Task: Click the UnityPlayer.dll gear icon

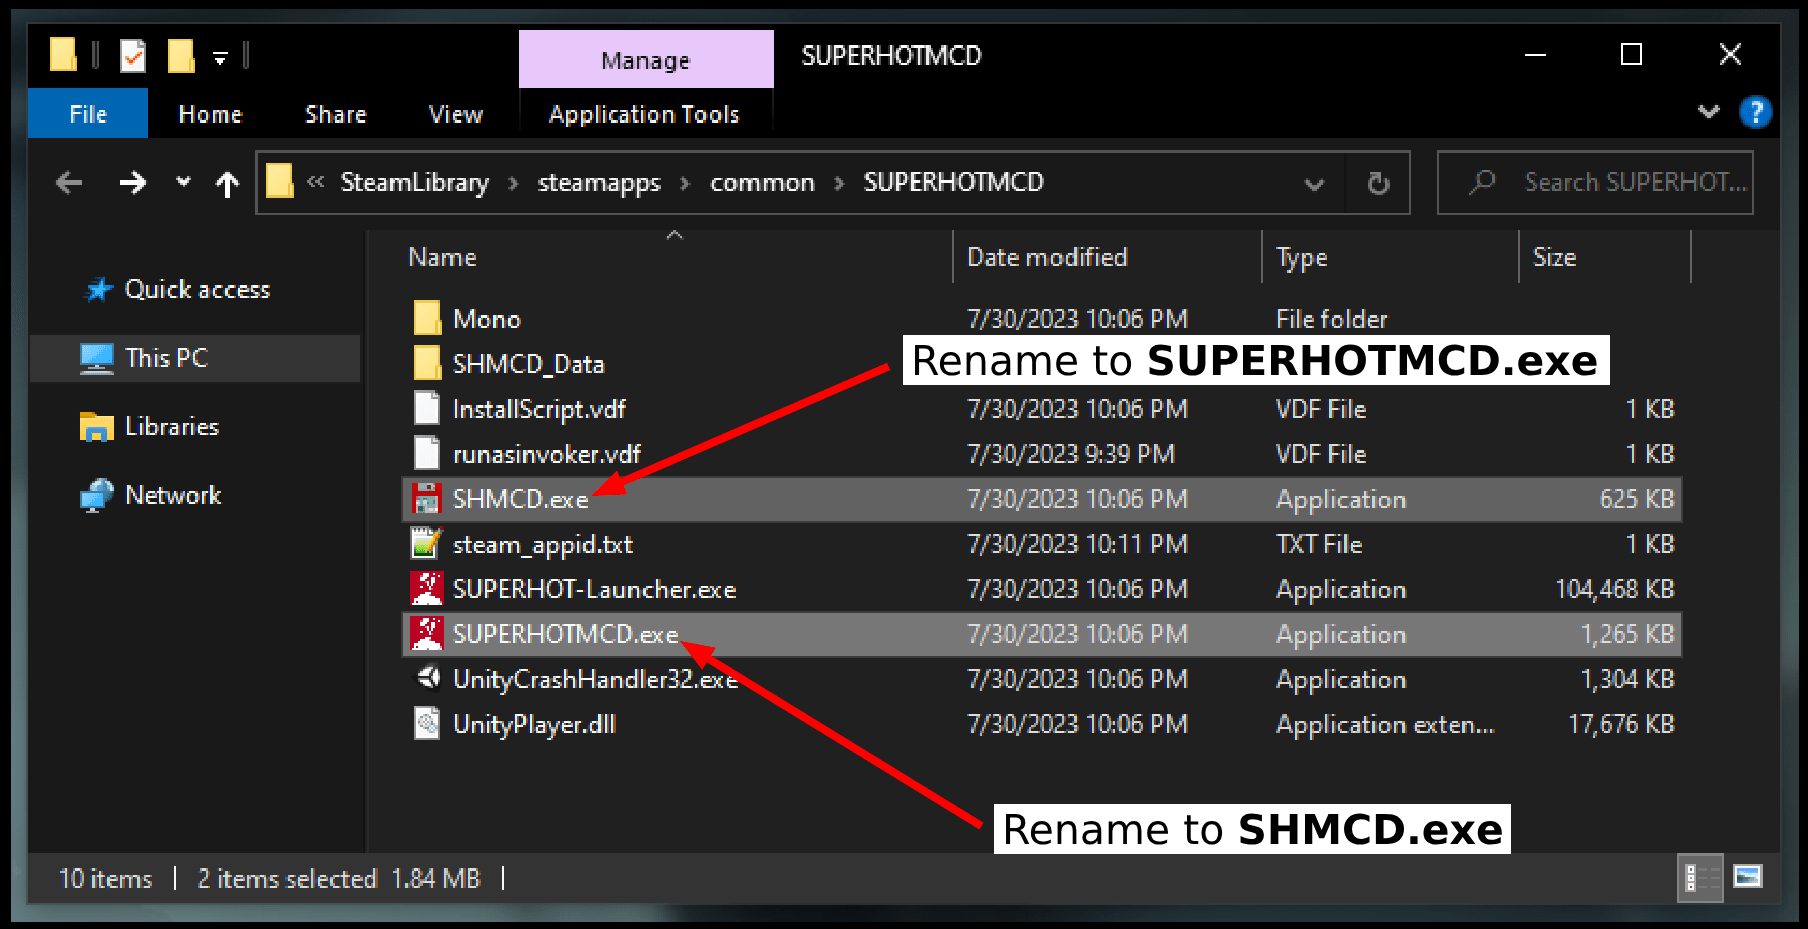Action: pos(427,723)
